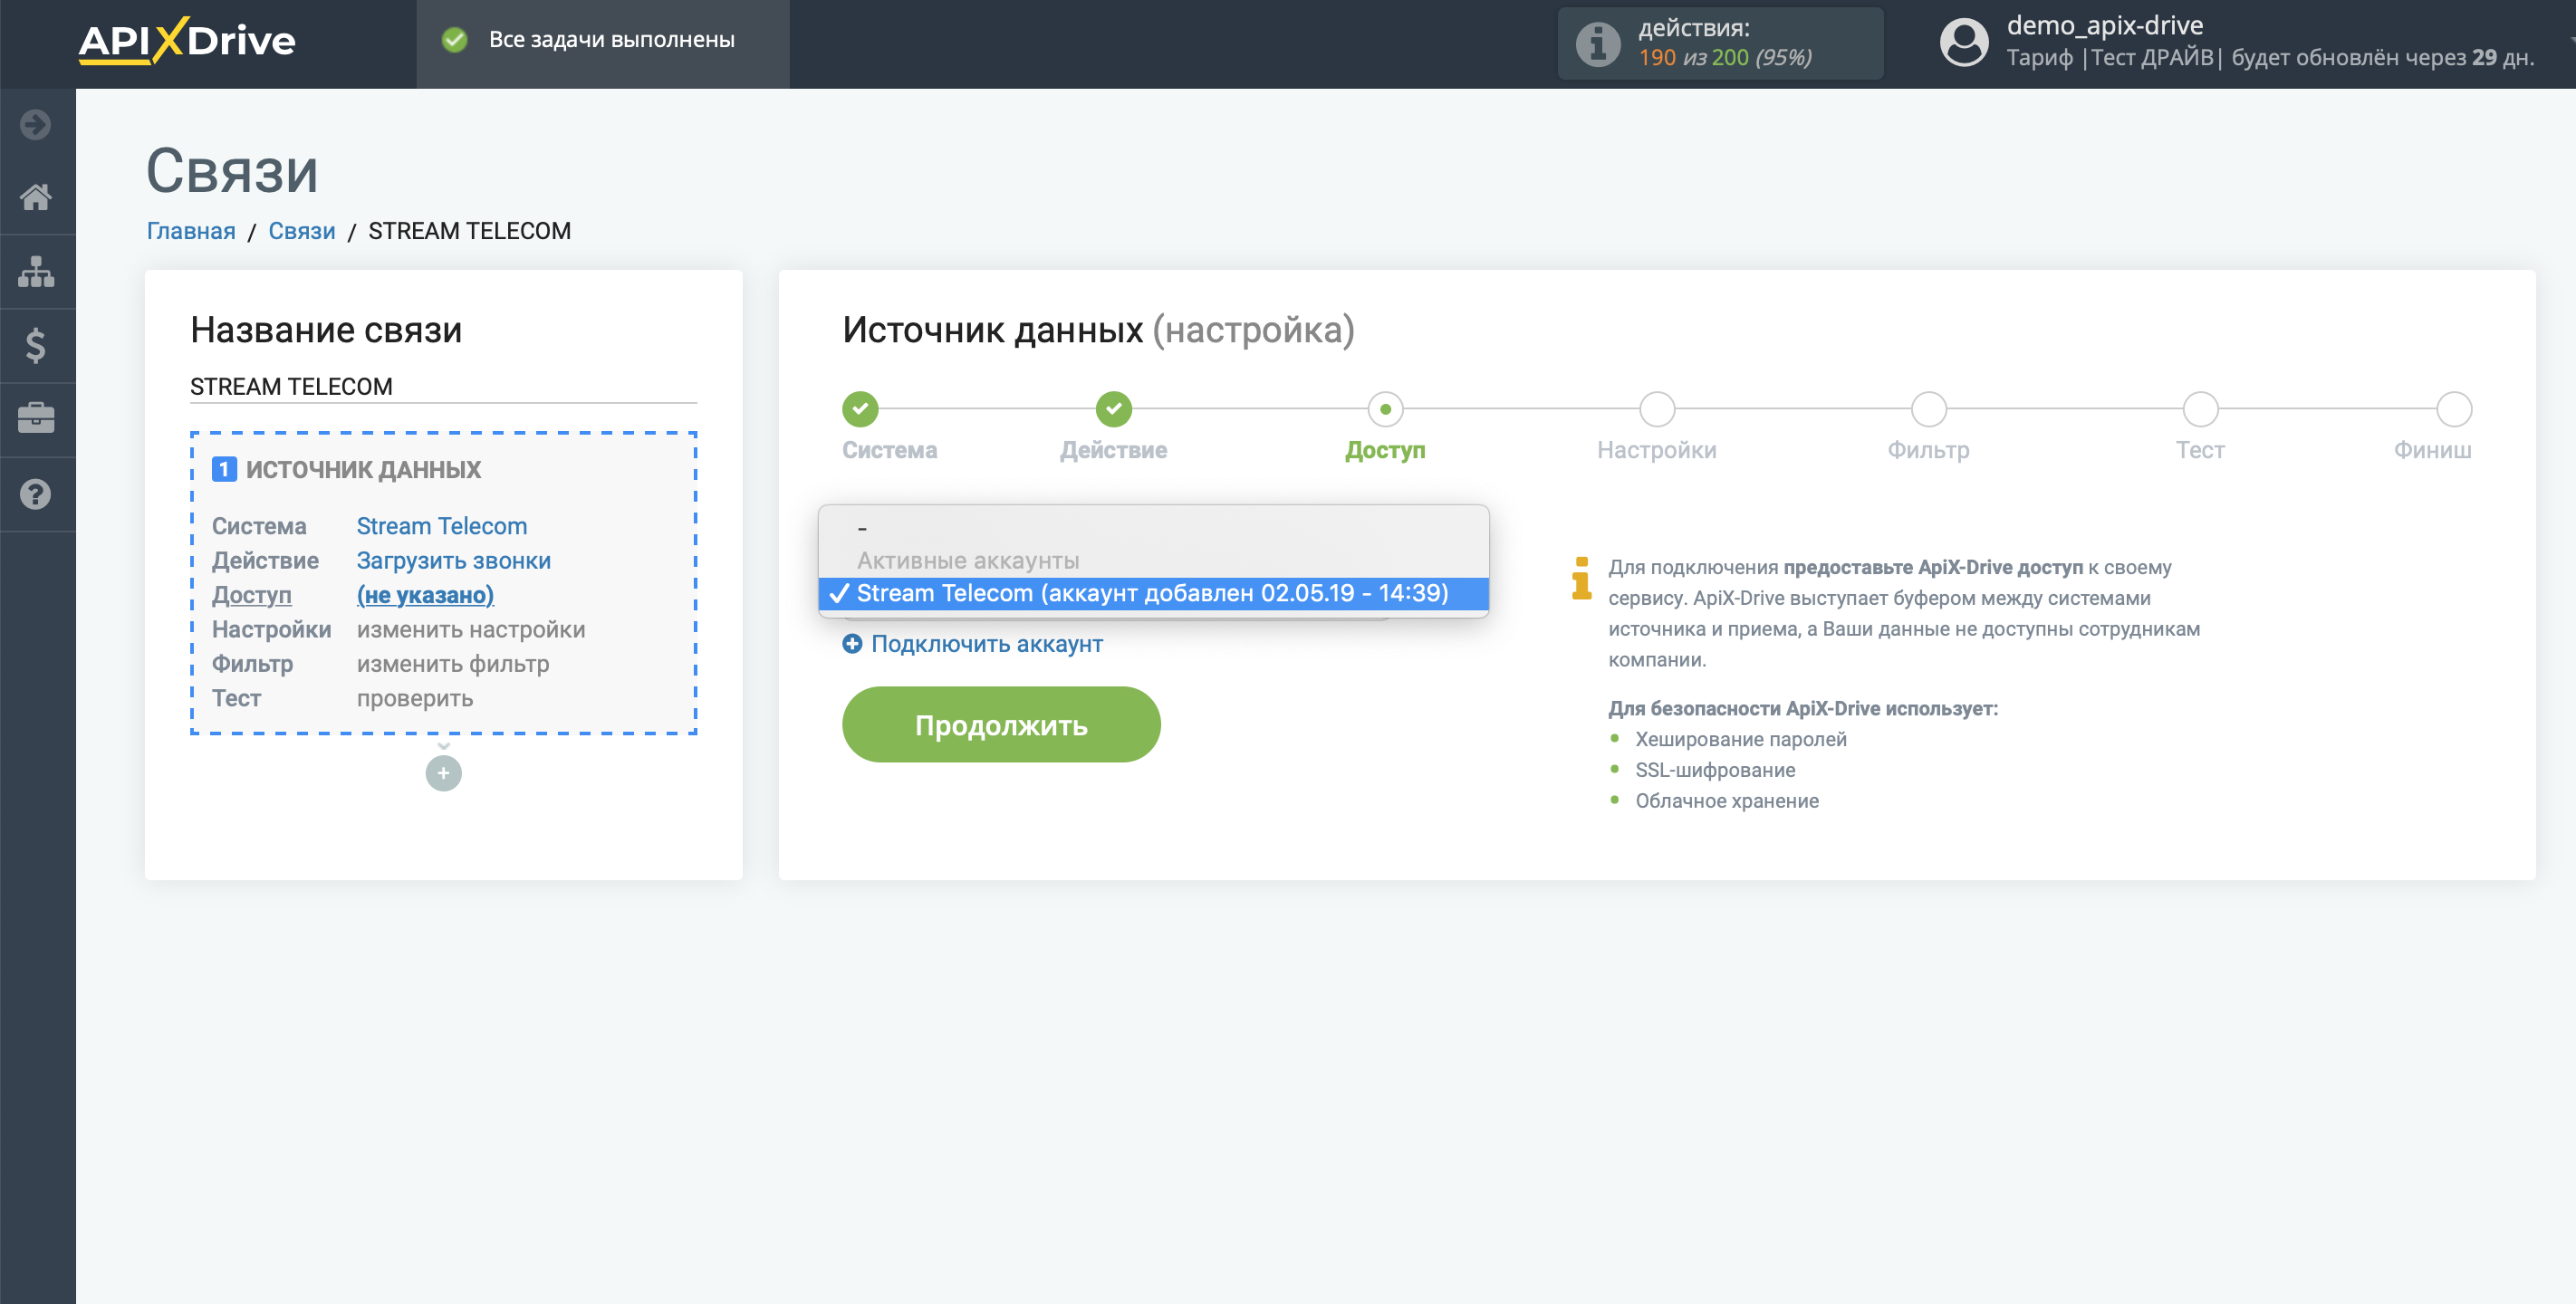
Task: Click demo_apix-drive username
Action: [2105, 25]
